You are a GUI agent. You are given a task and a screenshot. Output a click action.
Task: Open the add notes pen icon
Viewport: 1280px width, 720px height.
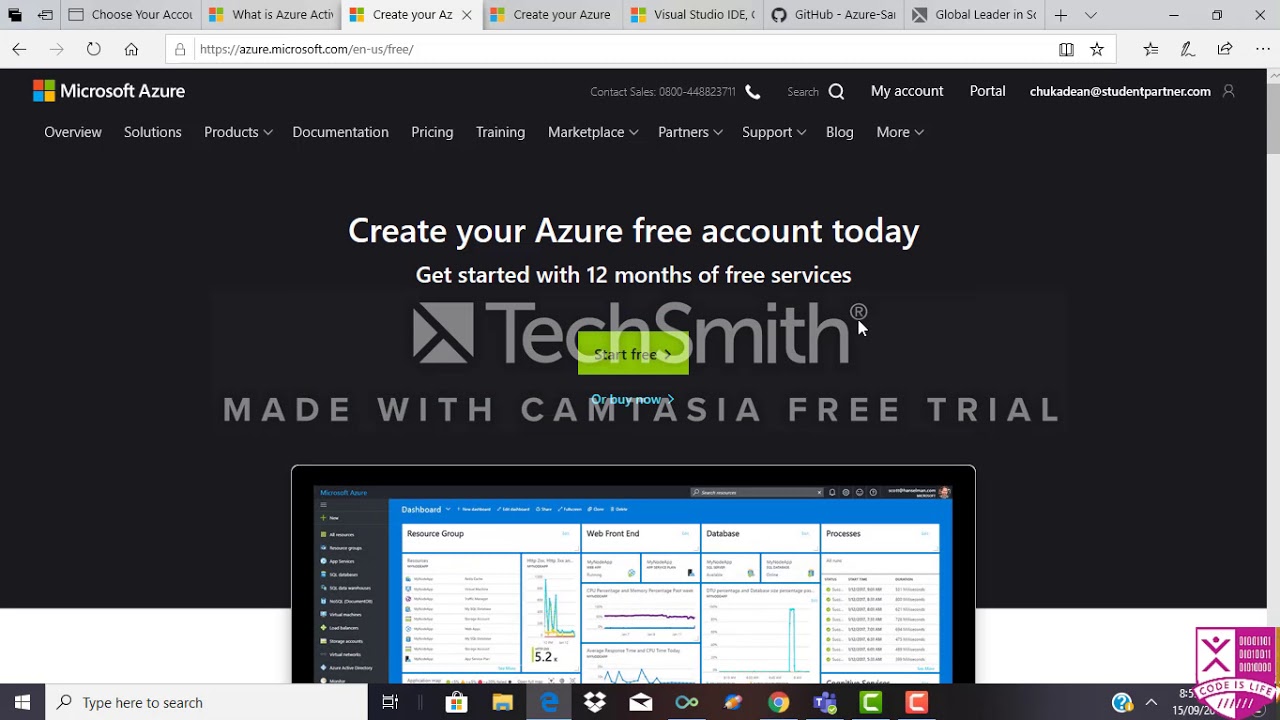coord(1188,49)
